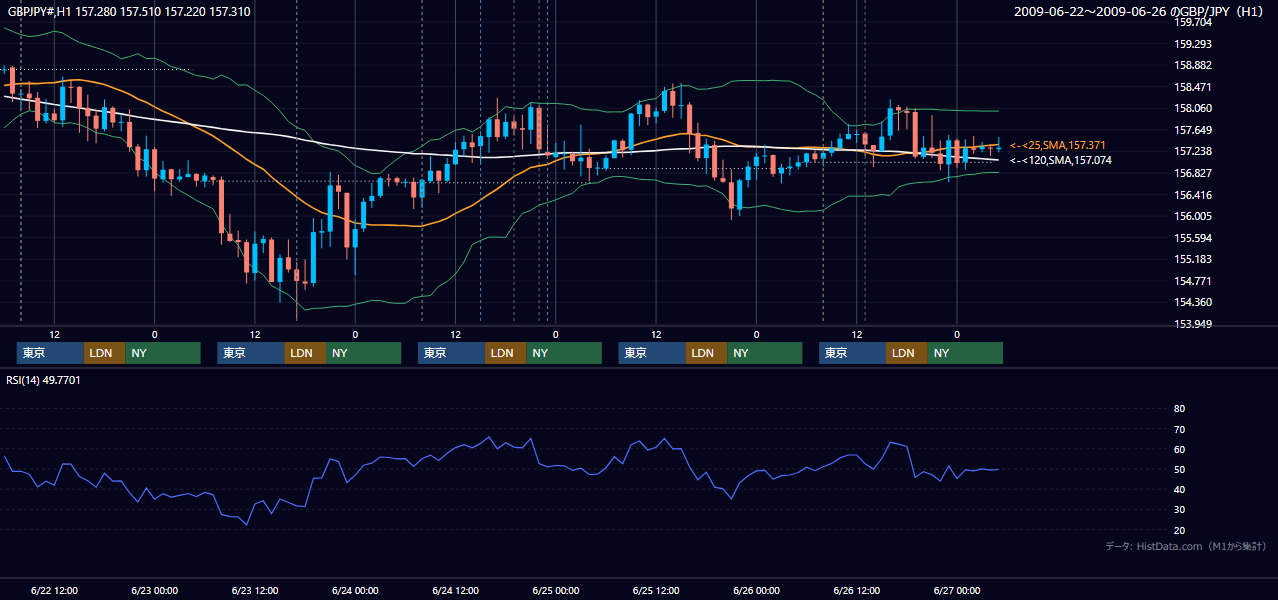Click price axis value 156.005
1278x600 pixels.
coord(1193,216)
